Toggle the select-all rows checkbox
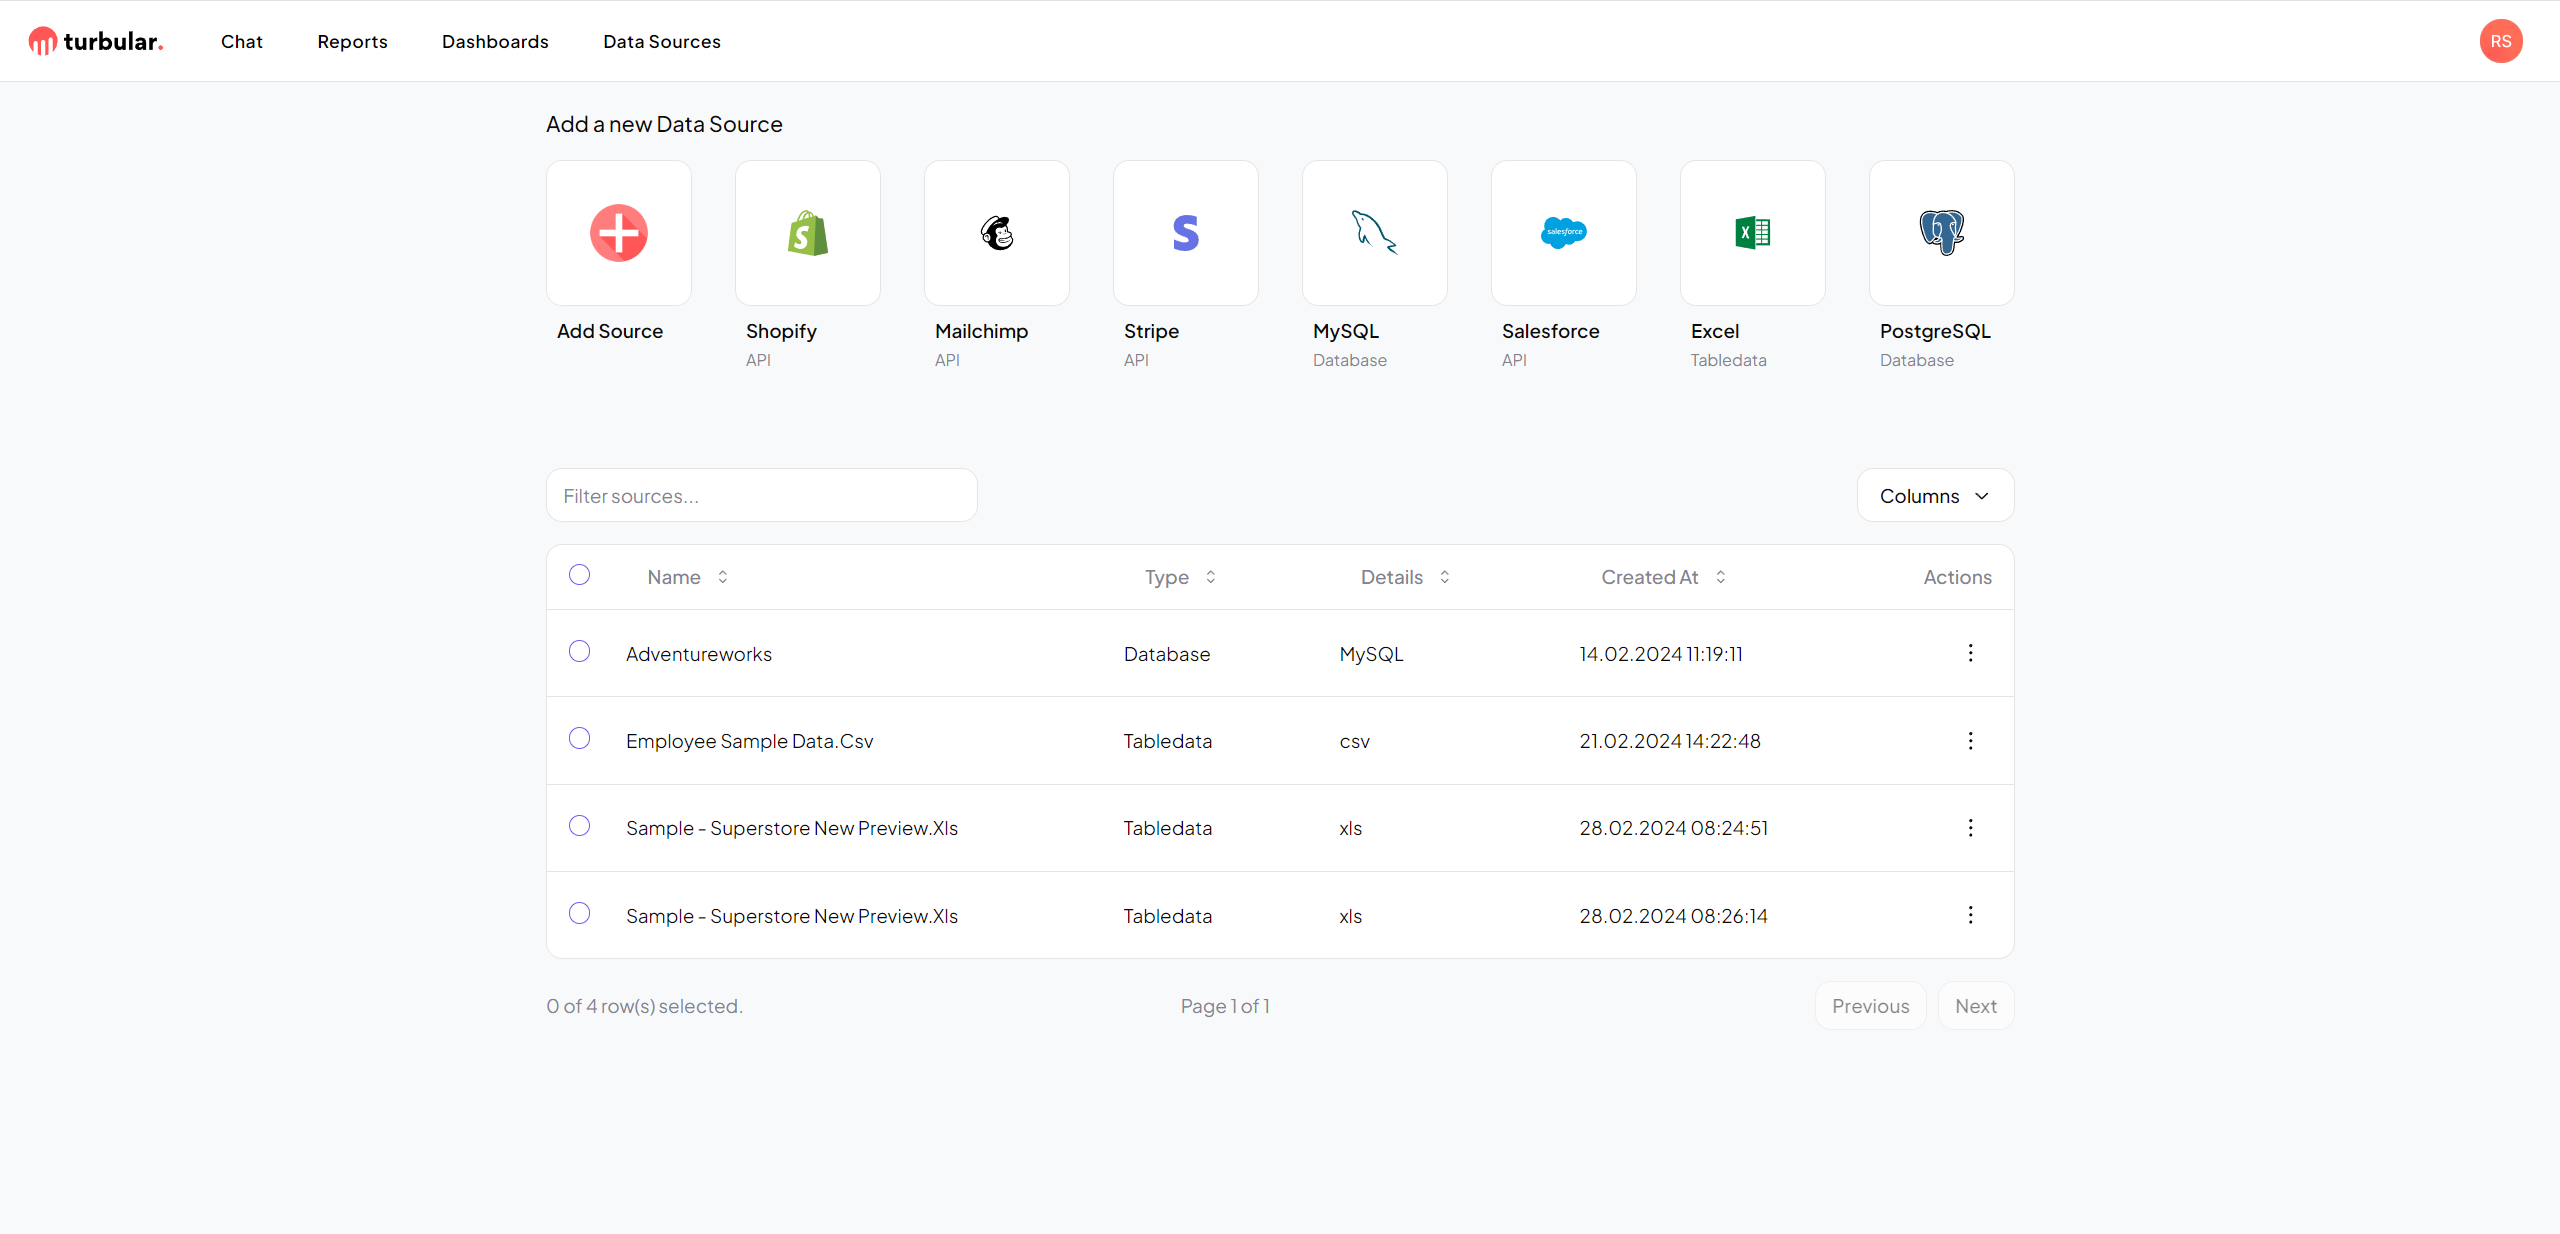2560x1234 pixels. [579, 575]
